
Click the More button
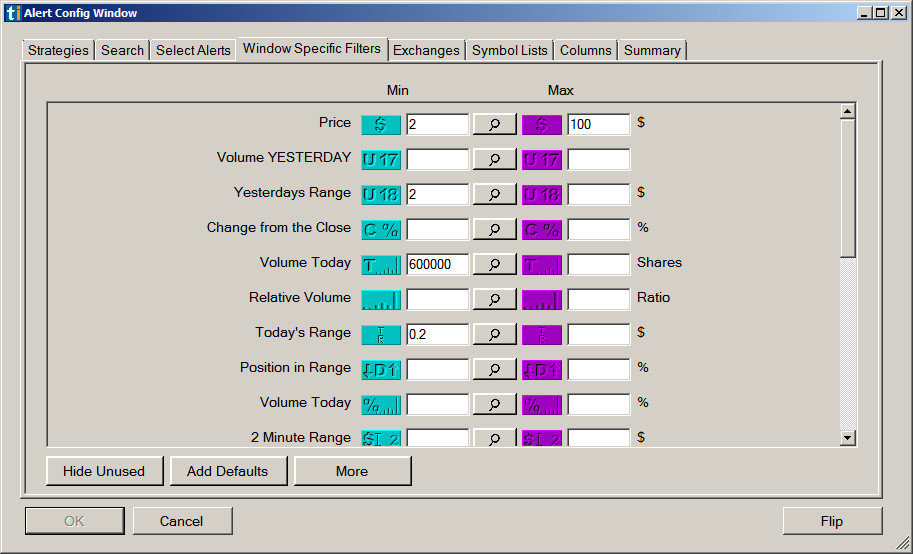pos(352,471)
